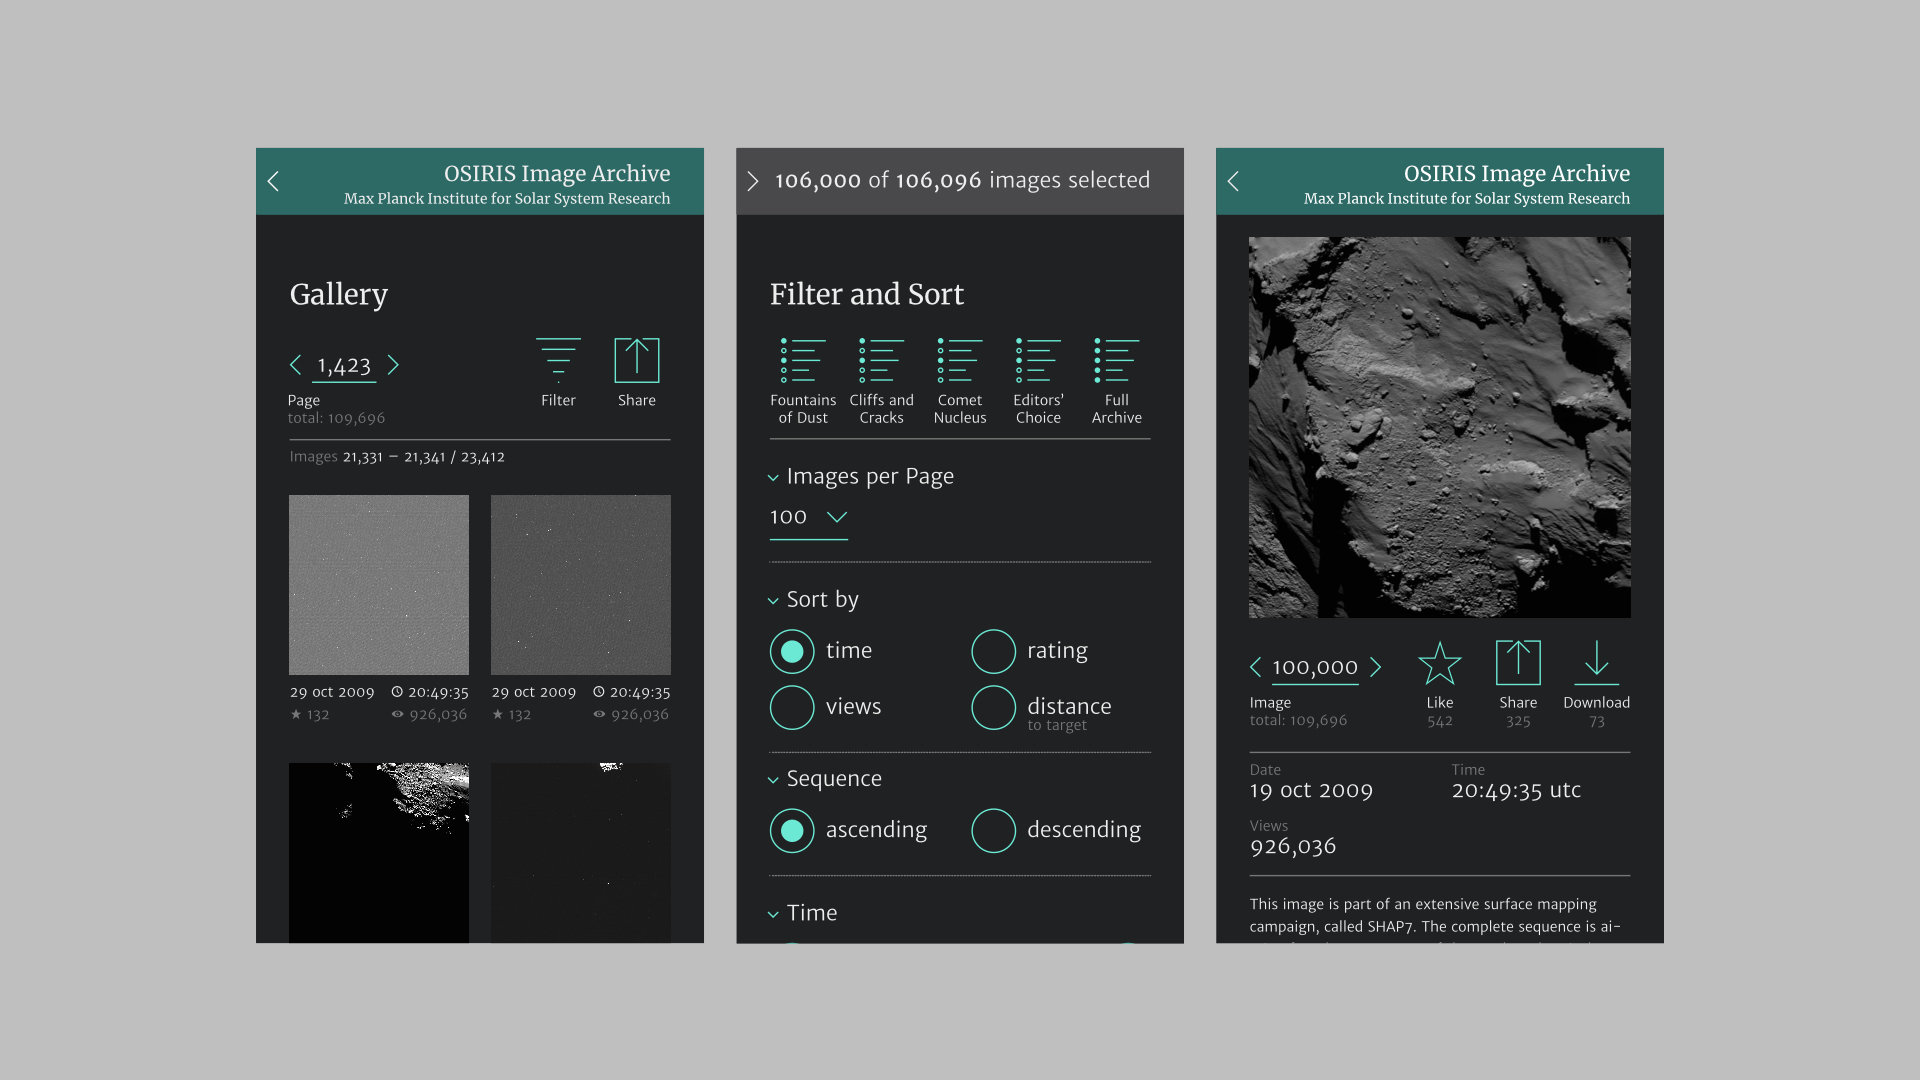Click the Like star icon
1920x1080 pixels.
(x=1439, y=663)
